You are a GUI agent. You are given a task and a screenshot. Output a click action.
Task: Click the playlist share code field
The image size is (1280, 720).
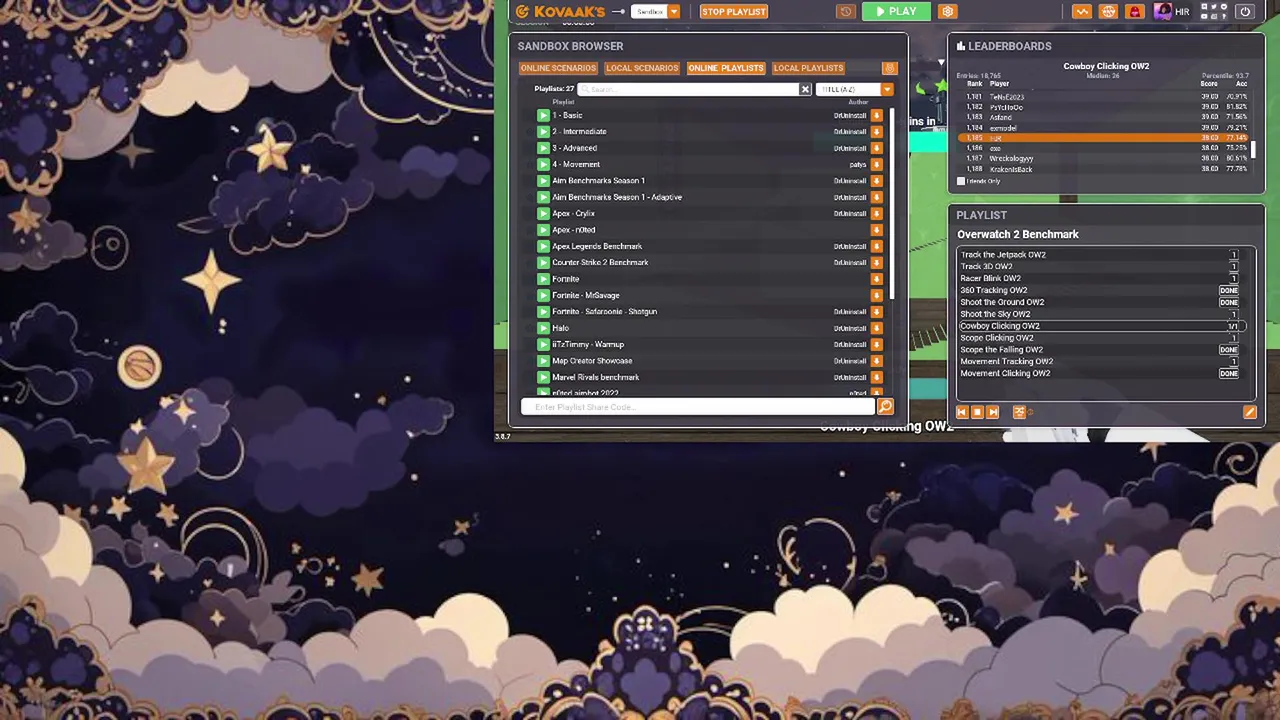click(698, 407)
